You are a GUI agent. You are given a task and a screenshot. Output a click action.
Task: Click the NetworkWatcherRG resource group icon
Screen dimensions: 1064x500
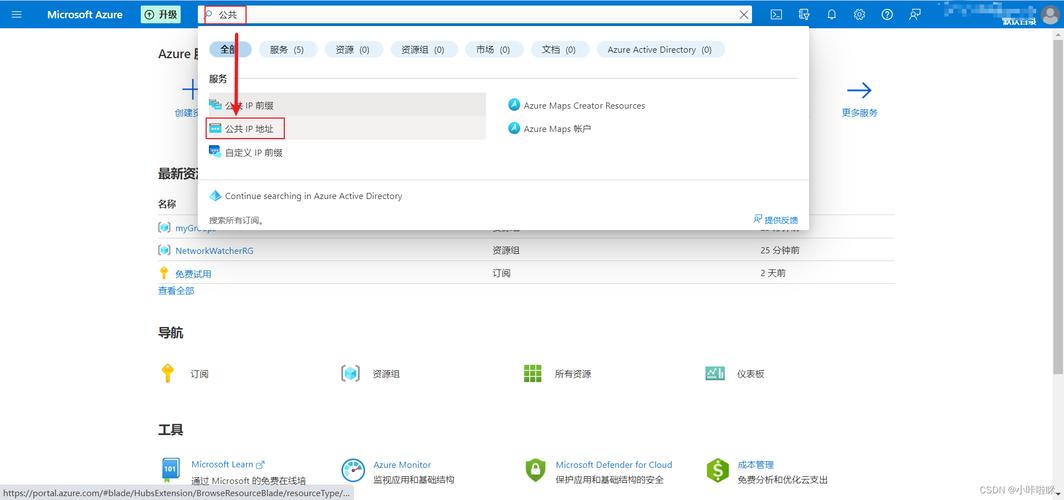164,250
